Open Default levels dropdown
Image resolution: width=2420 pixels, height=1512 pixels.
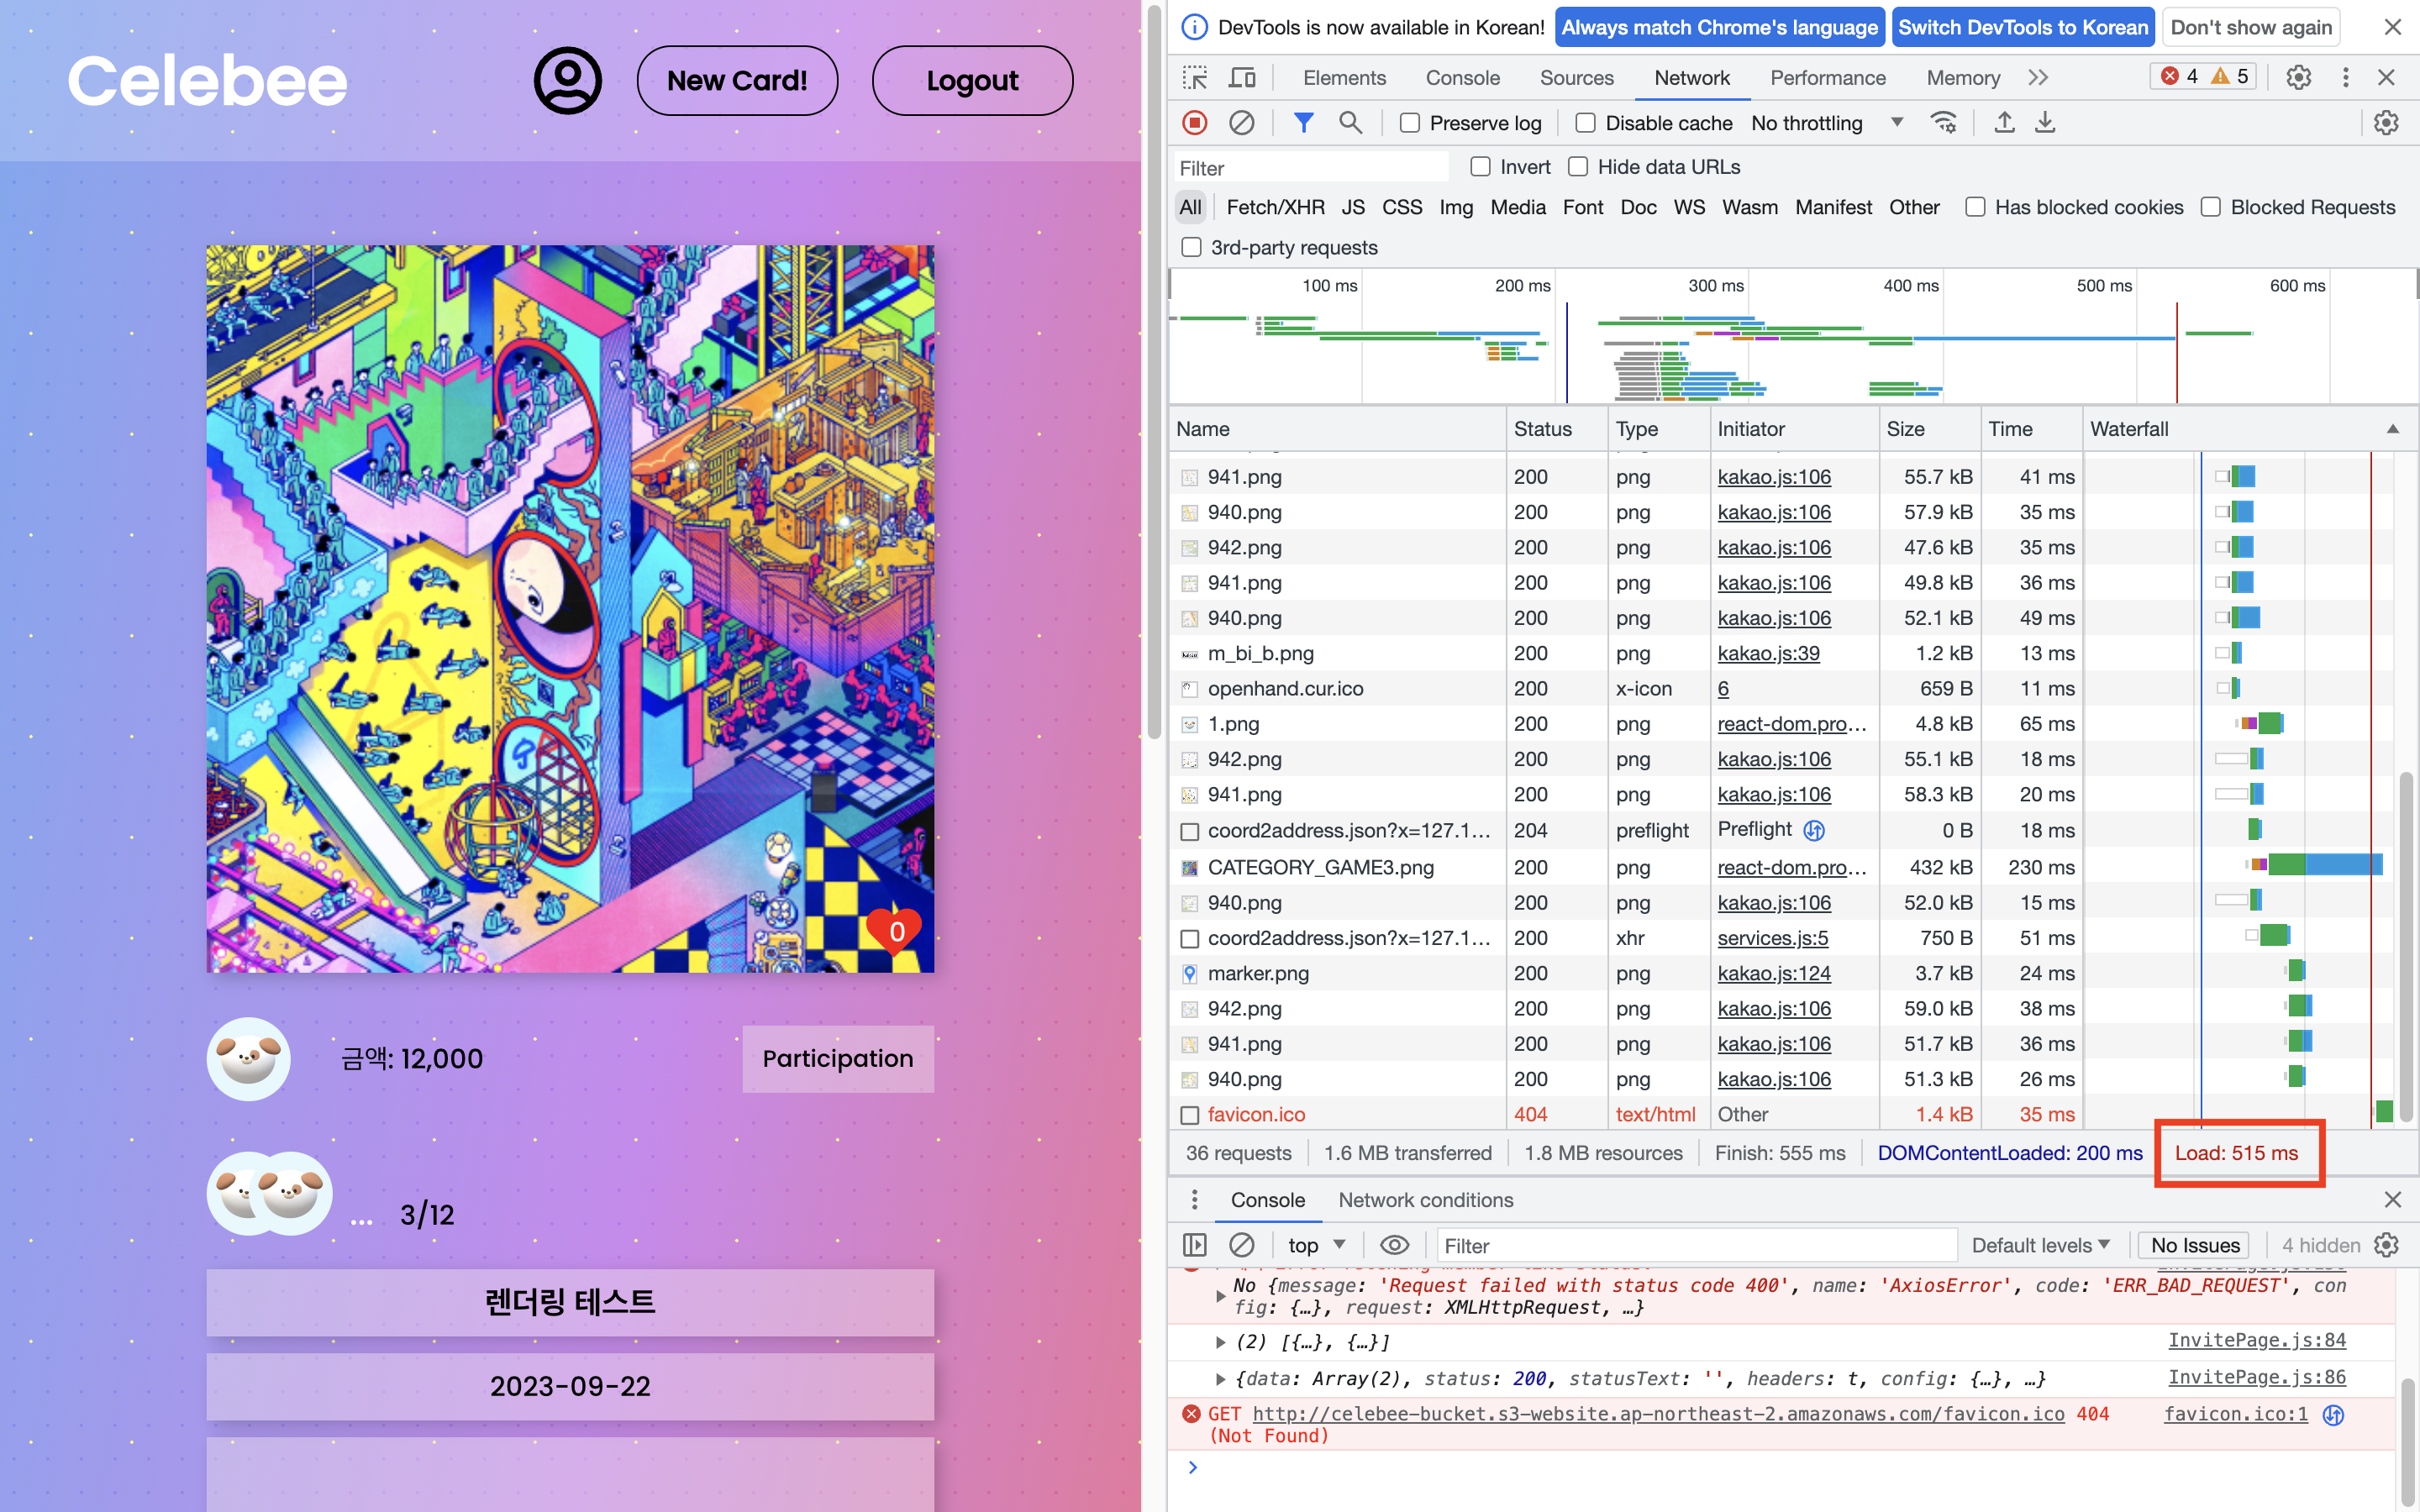[x=2040, y=1245]
